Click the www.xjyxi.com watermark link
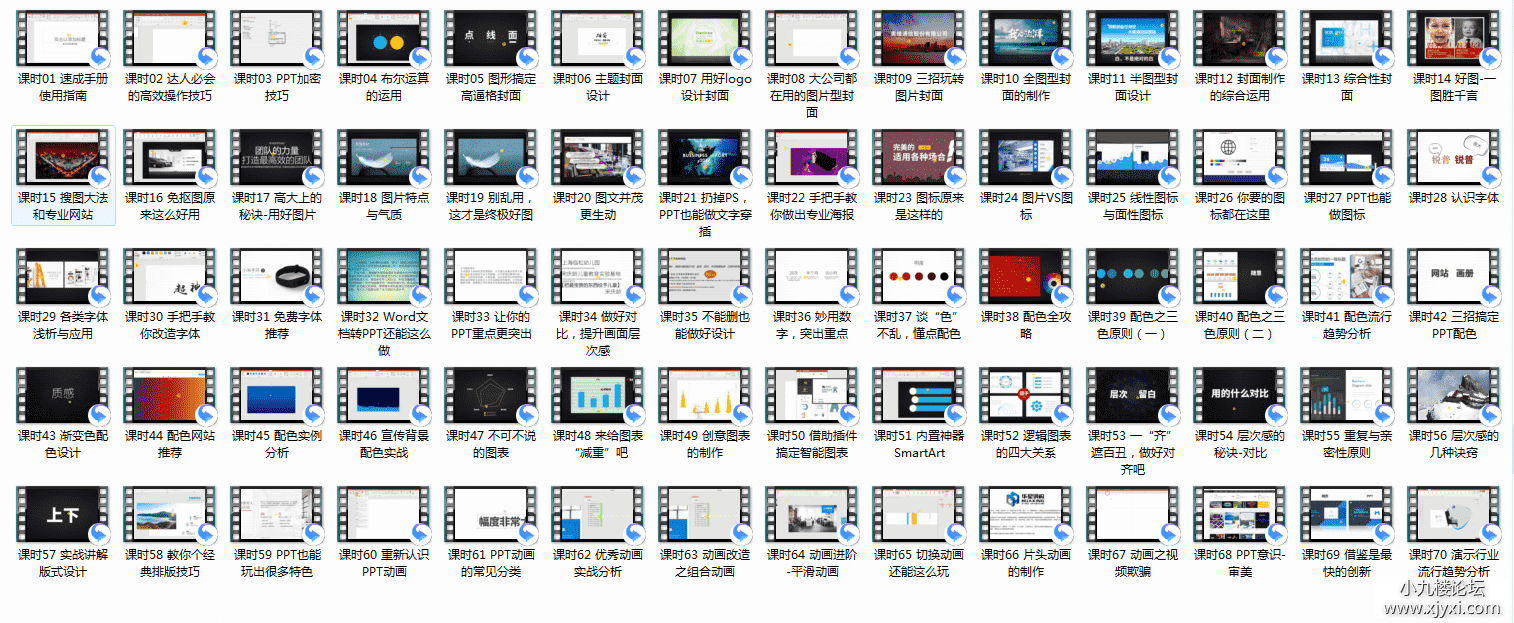This screenshot has width=1514, height=623. coord(1440,607)
